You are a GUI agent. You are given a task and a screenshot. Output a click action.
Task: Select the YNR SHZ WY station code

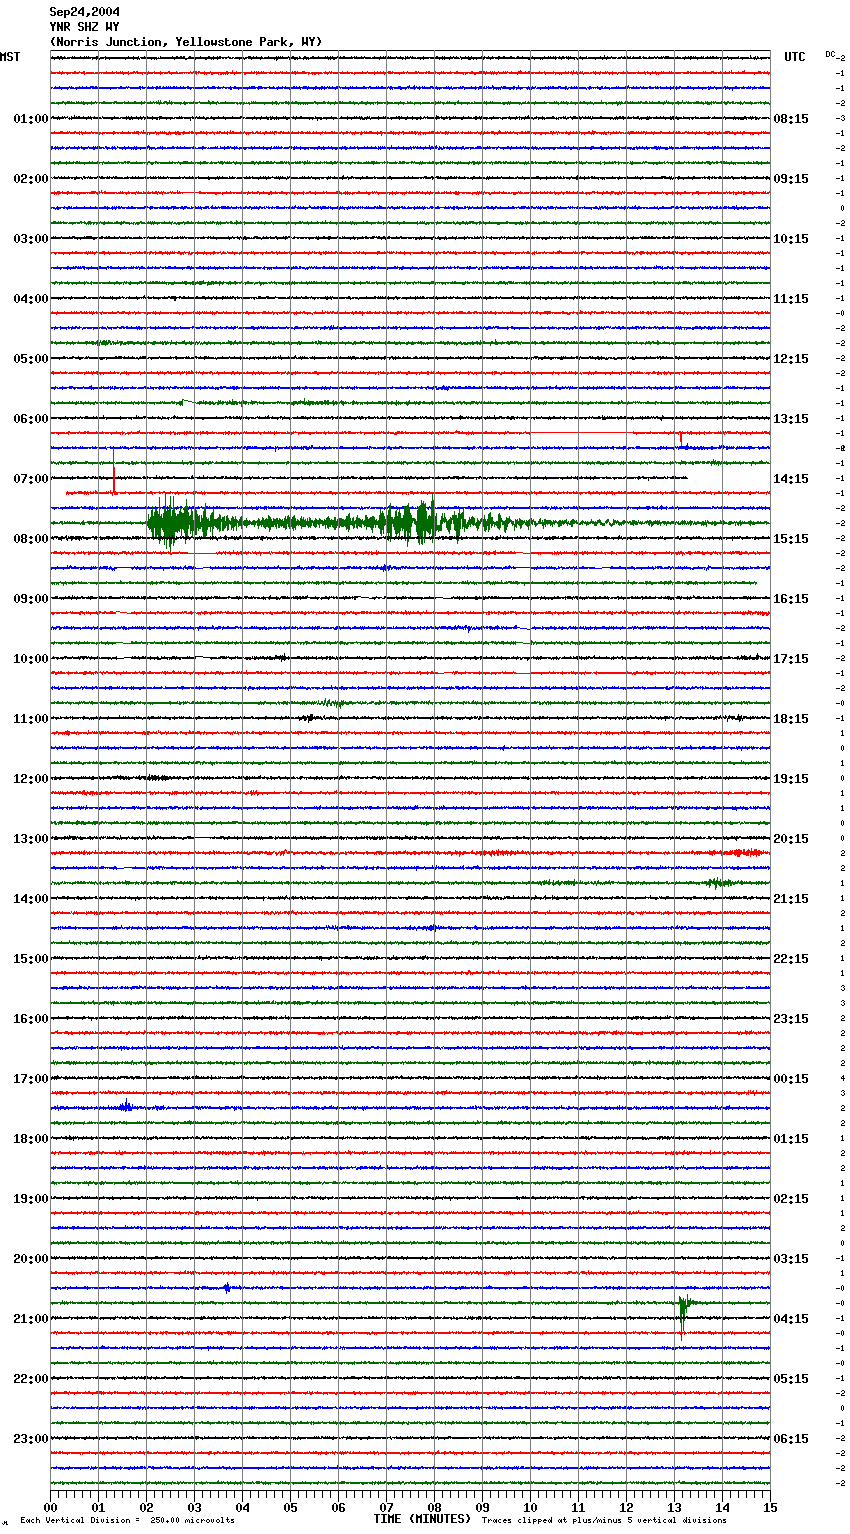coord(85,27)
